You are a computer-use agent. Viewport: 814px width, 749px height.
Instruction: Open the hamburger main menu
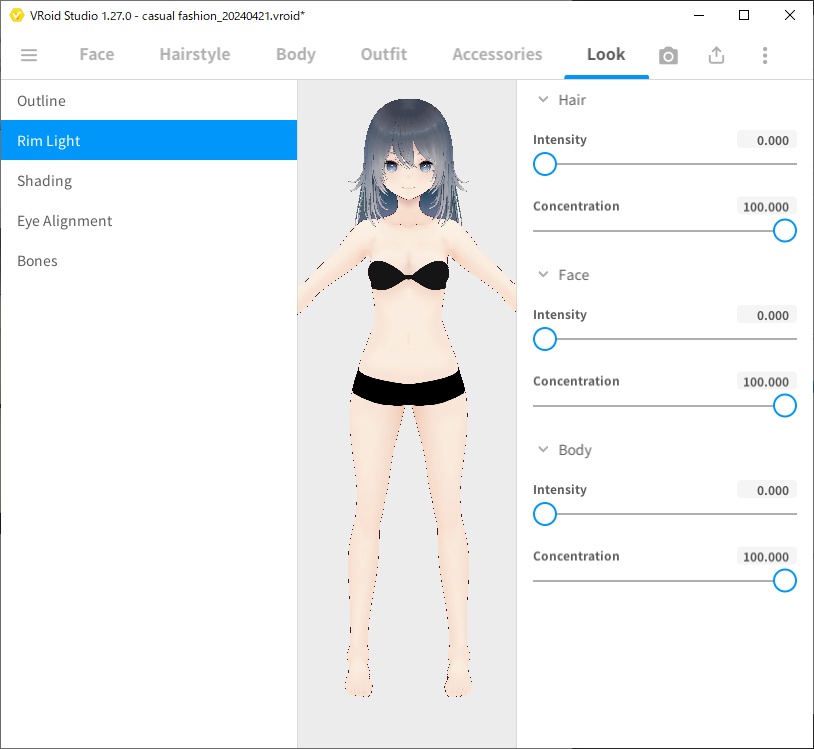coord(29,55)
